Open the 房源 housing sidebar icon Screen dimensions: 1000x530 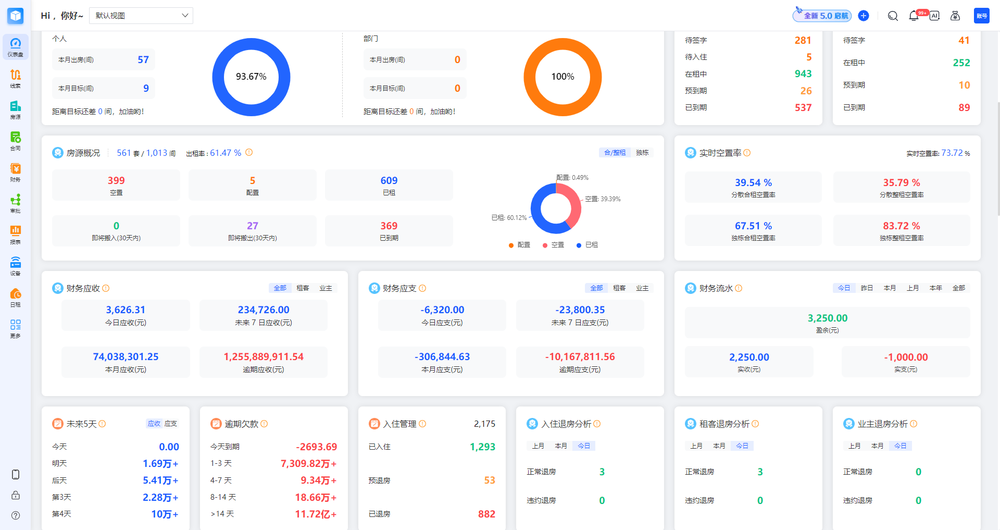(15, 109)
